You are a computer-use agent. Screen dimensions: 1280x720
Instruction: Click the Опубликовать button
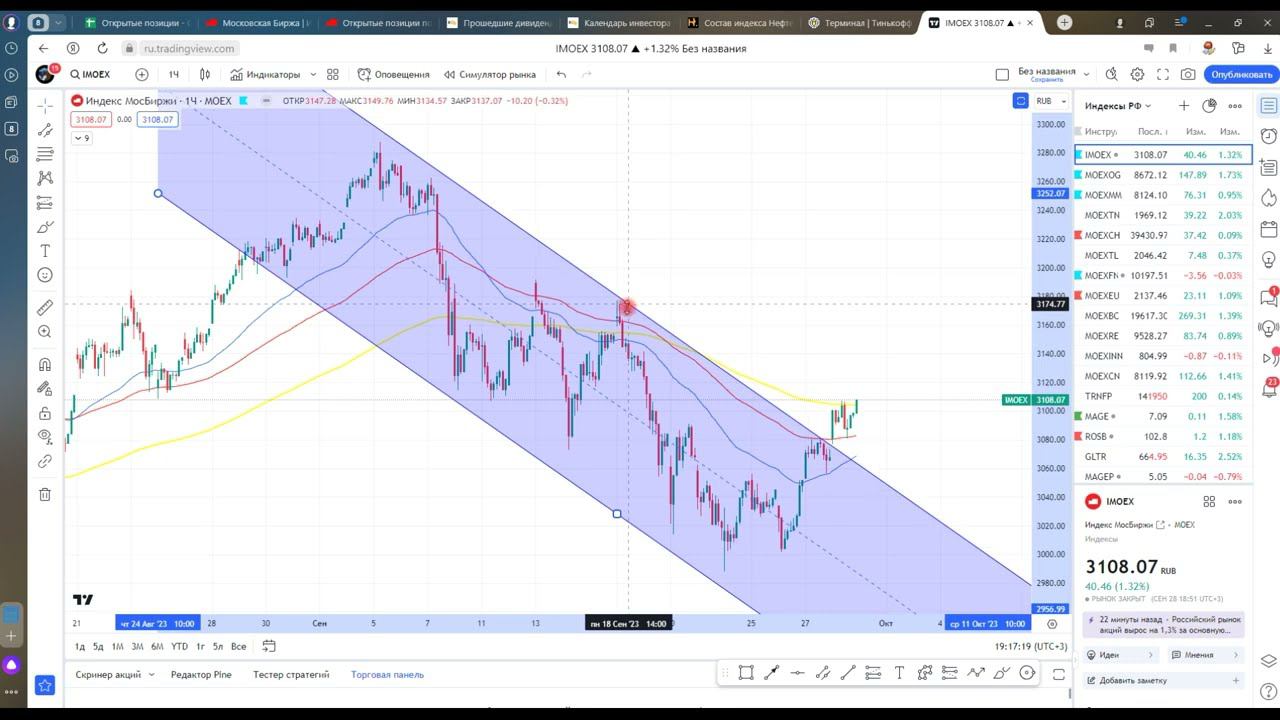point(1242,74)
